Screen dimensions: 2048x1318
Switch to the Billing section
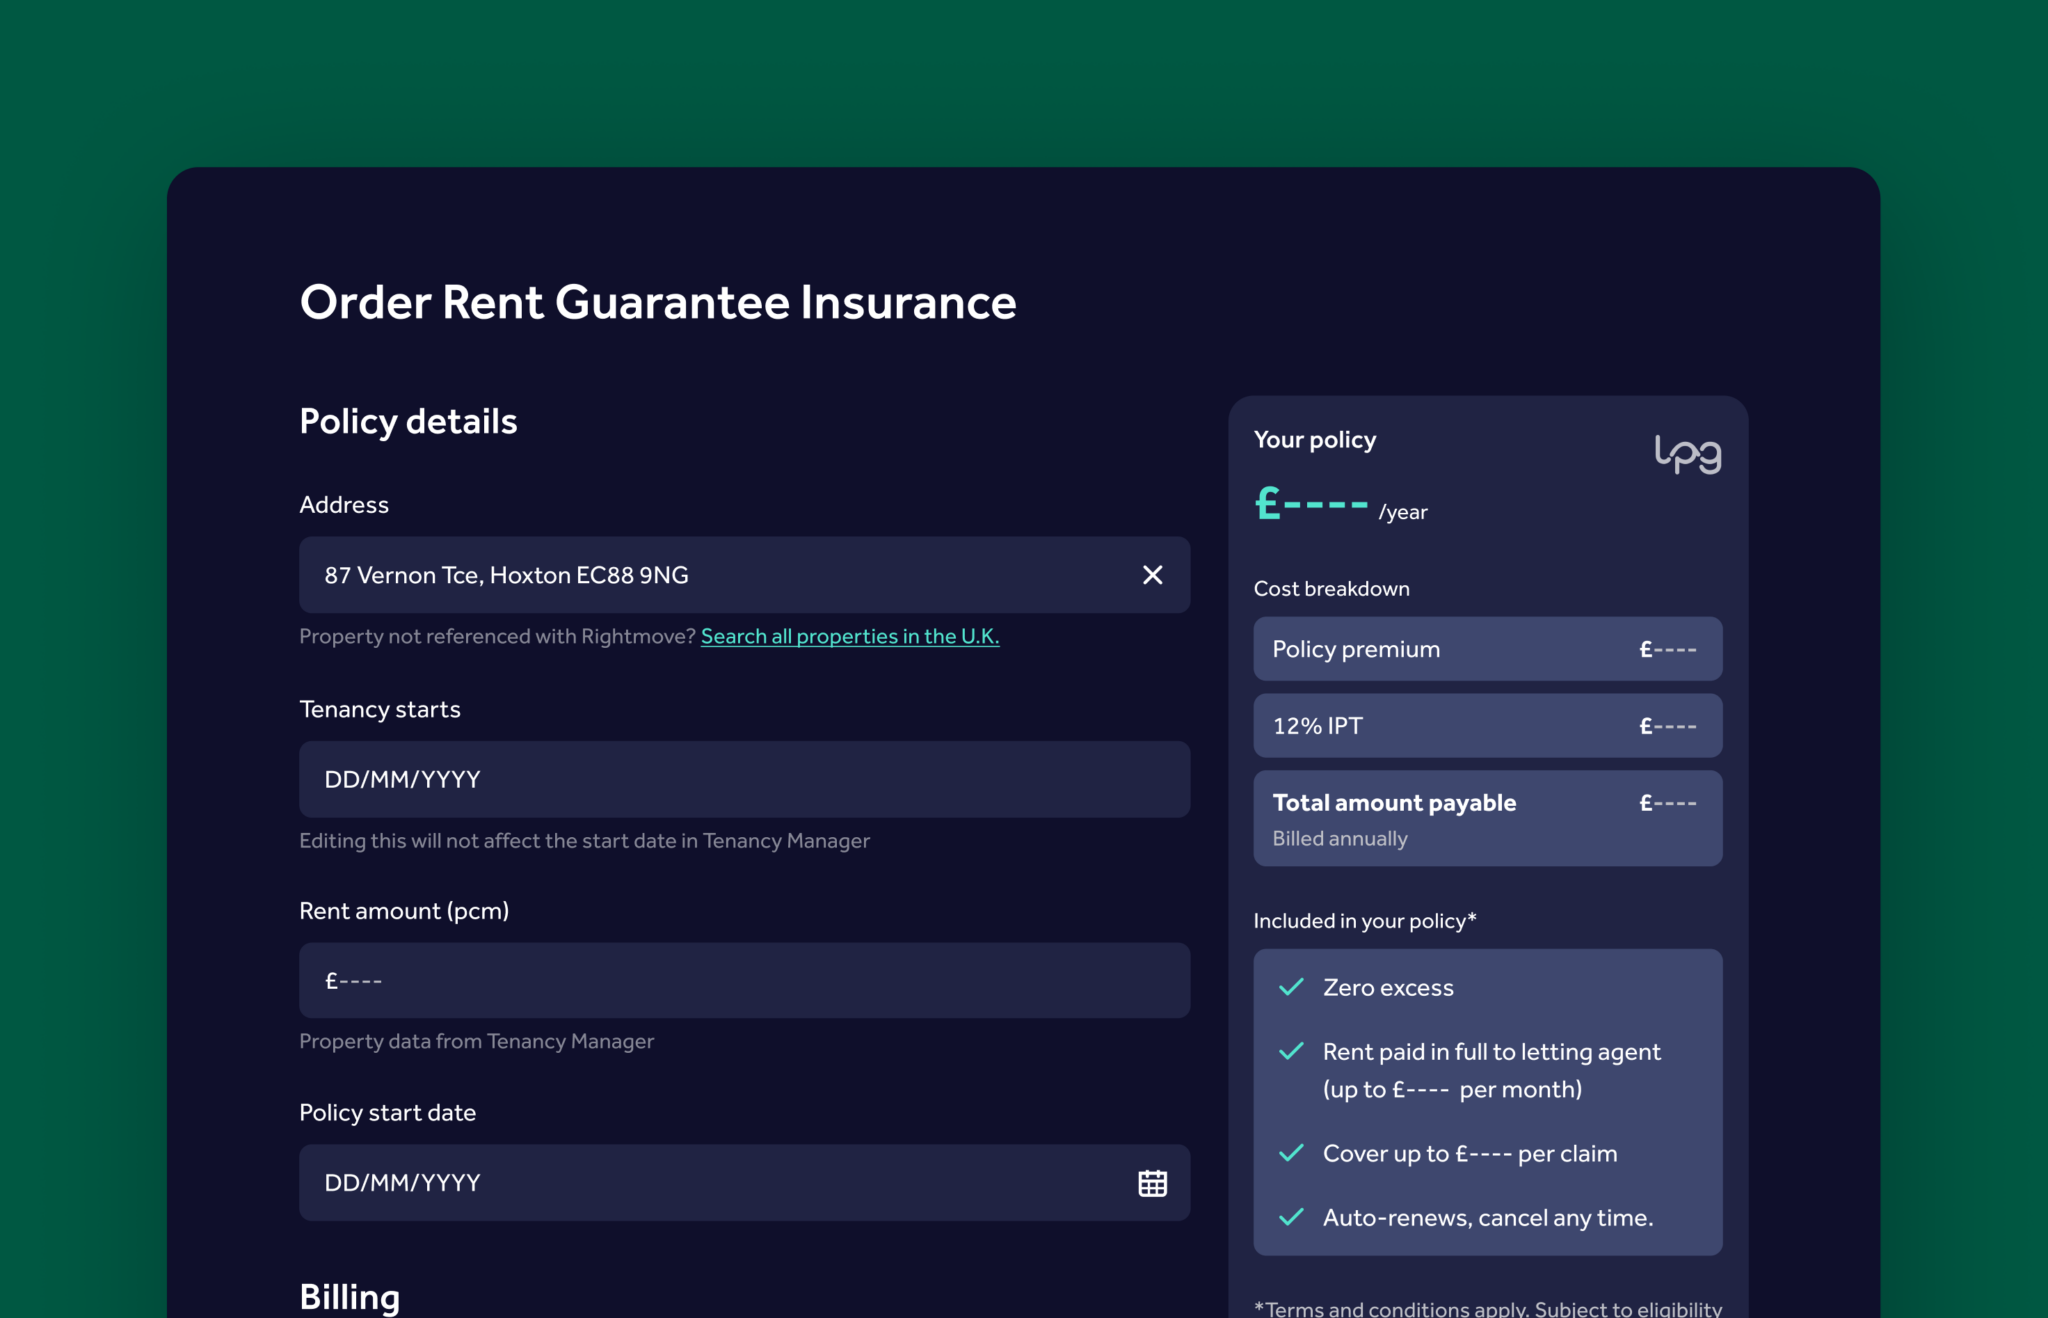(348, 1295)
